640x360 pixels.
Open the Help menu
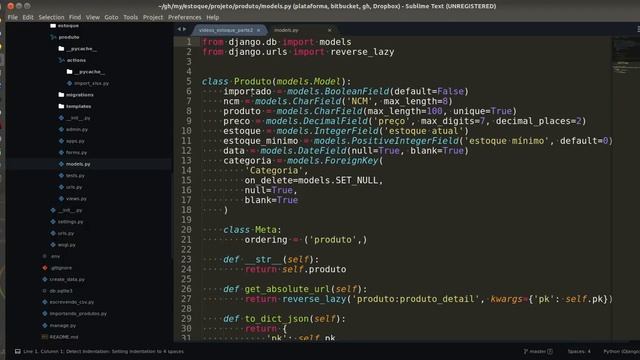(213, 17)
